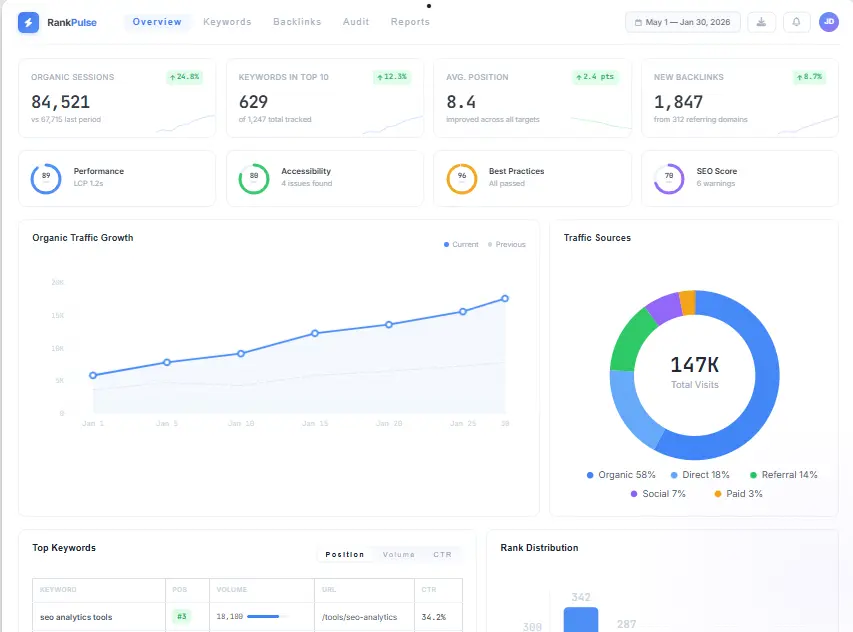Open the May 1 — Jan 30 date range picker
This screenshot has height=632, width=853.
point(682,21)
